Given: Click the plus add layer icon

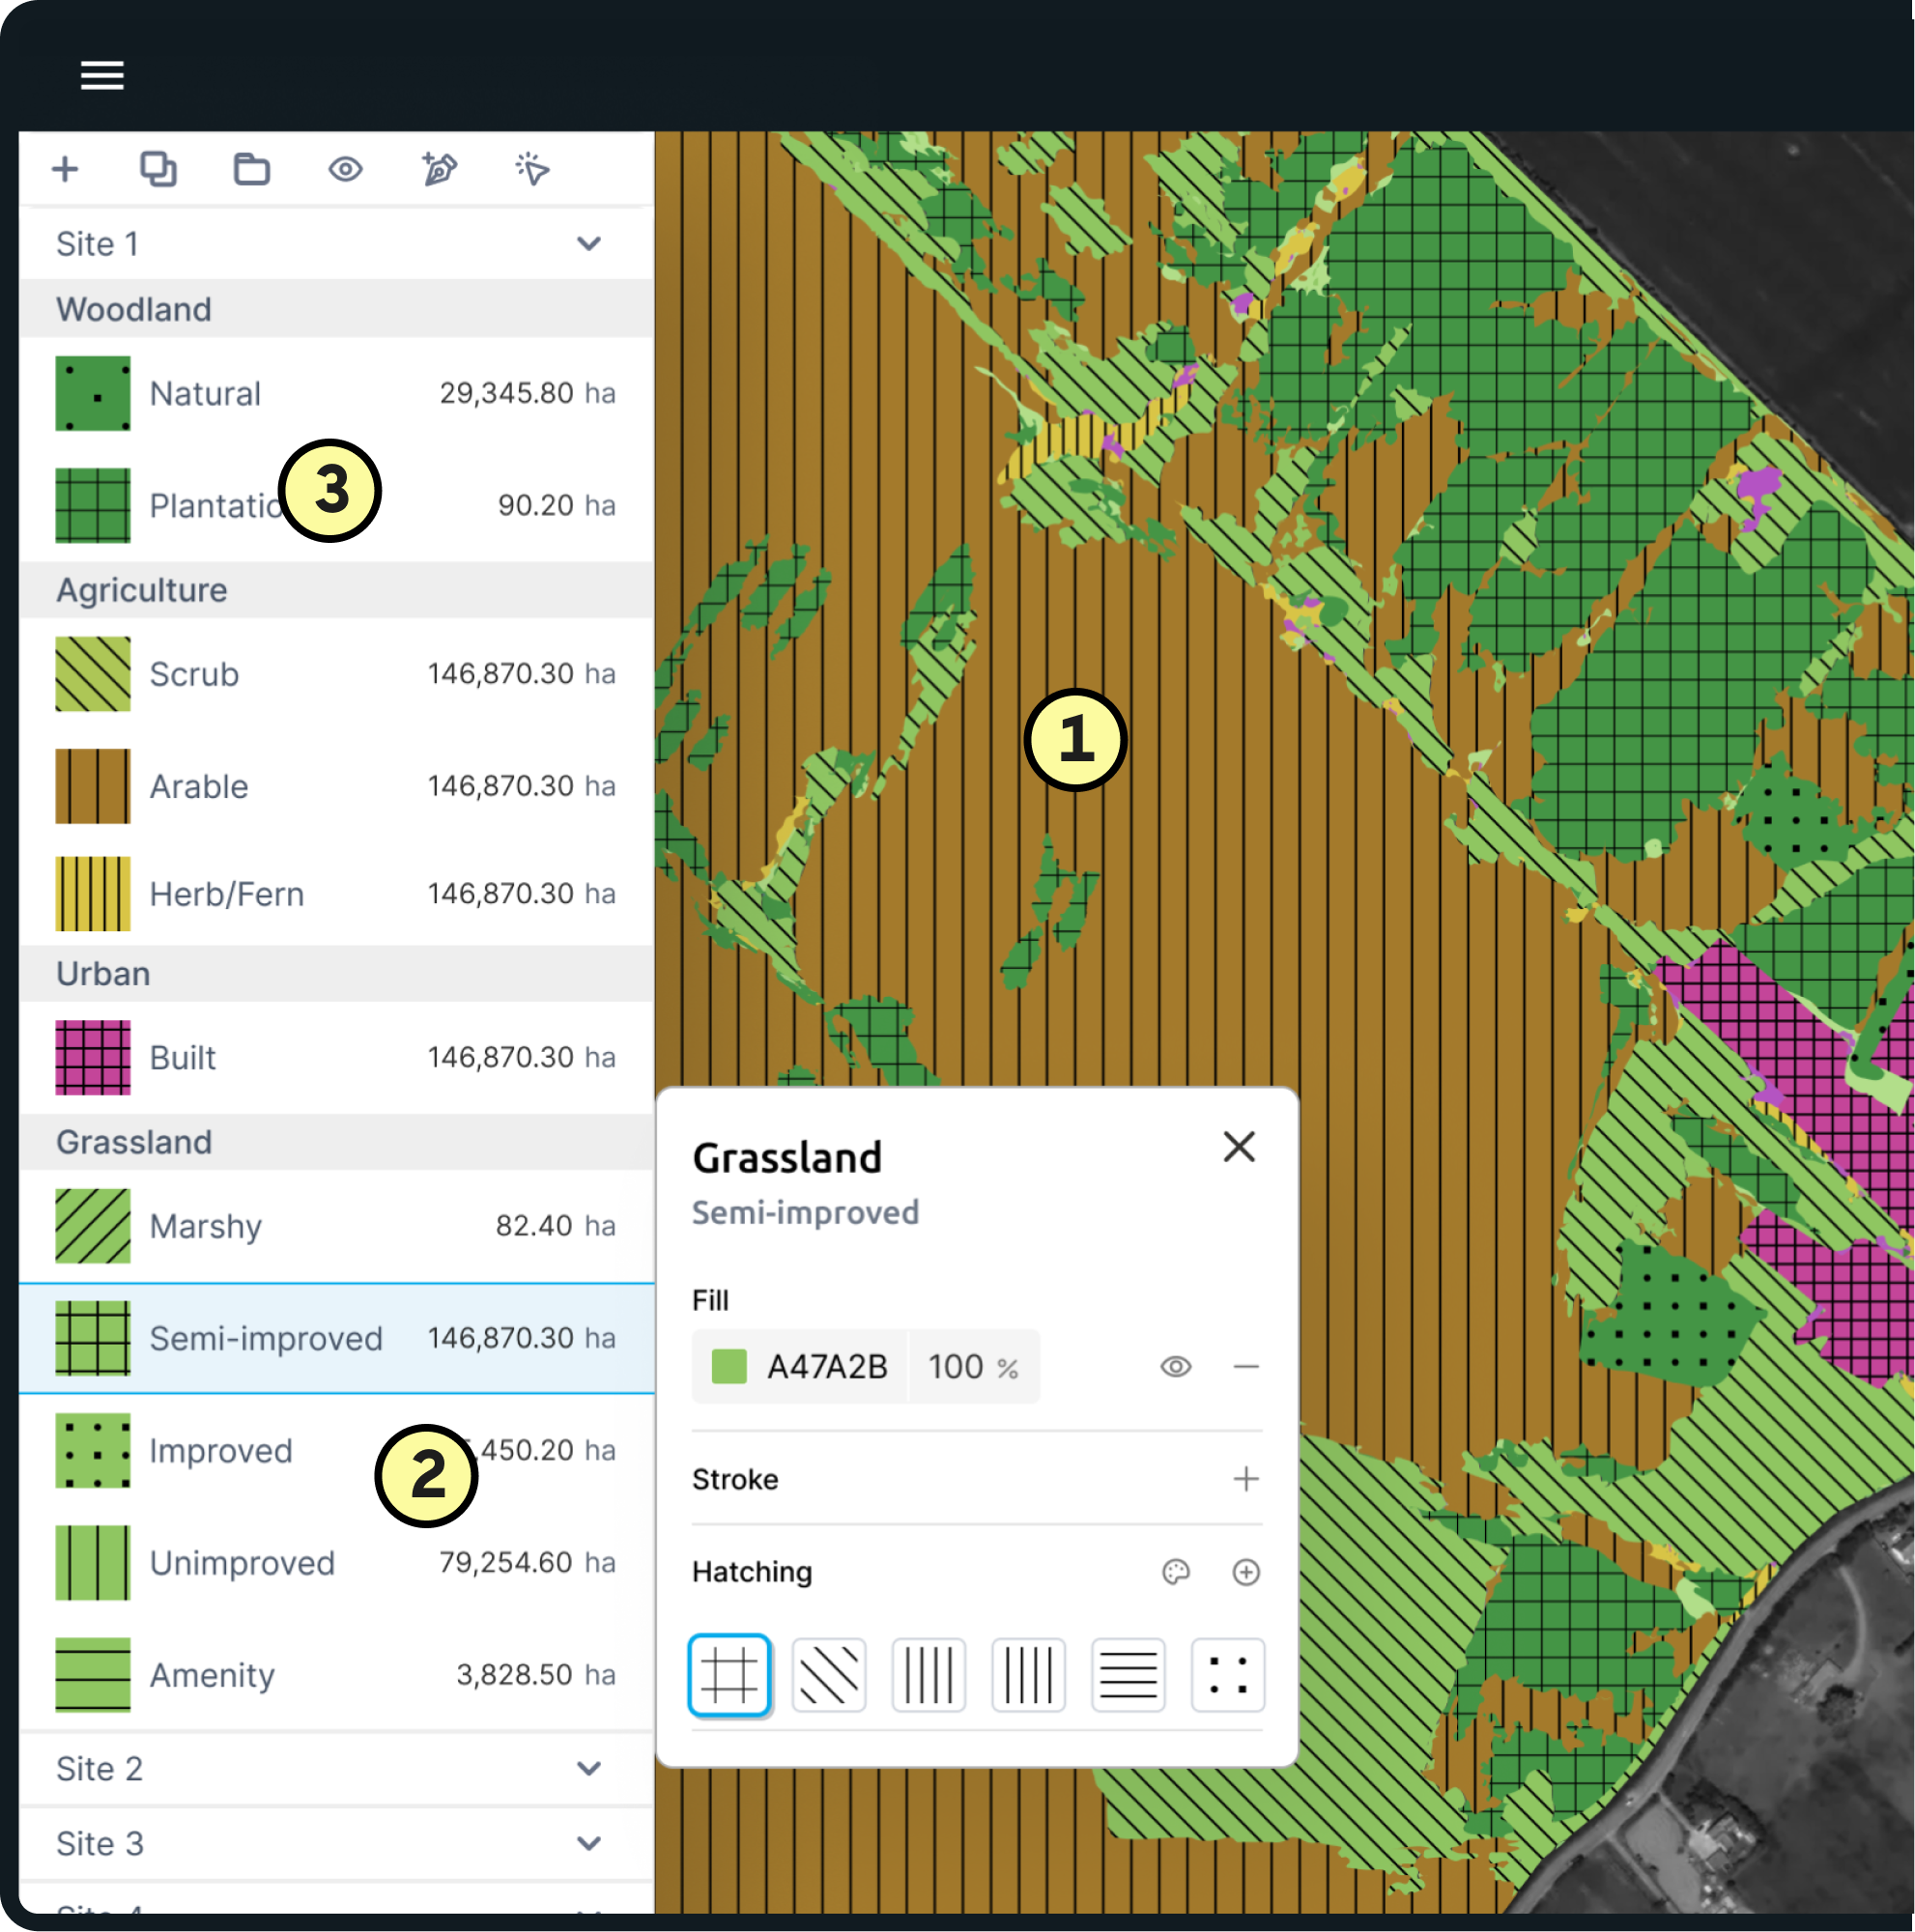Looking at the screenshot, I should coord(65,169).
